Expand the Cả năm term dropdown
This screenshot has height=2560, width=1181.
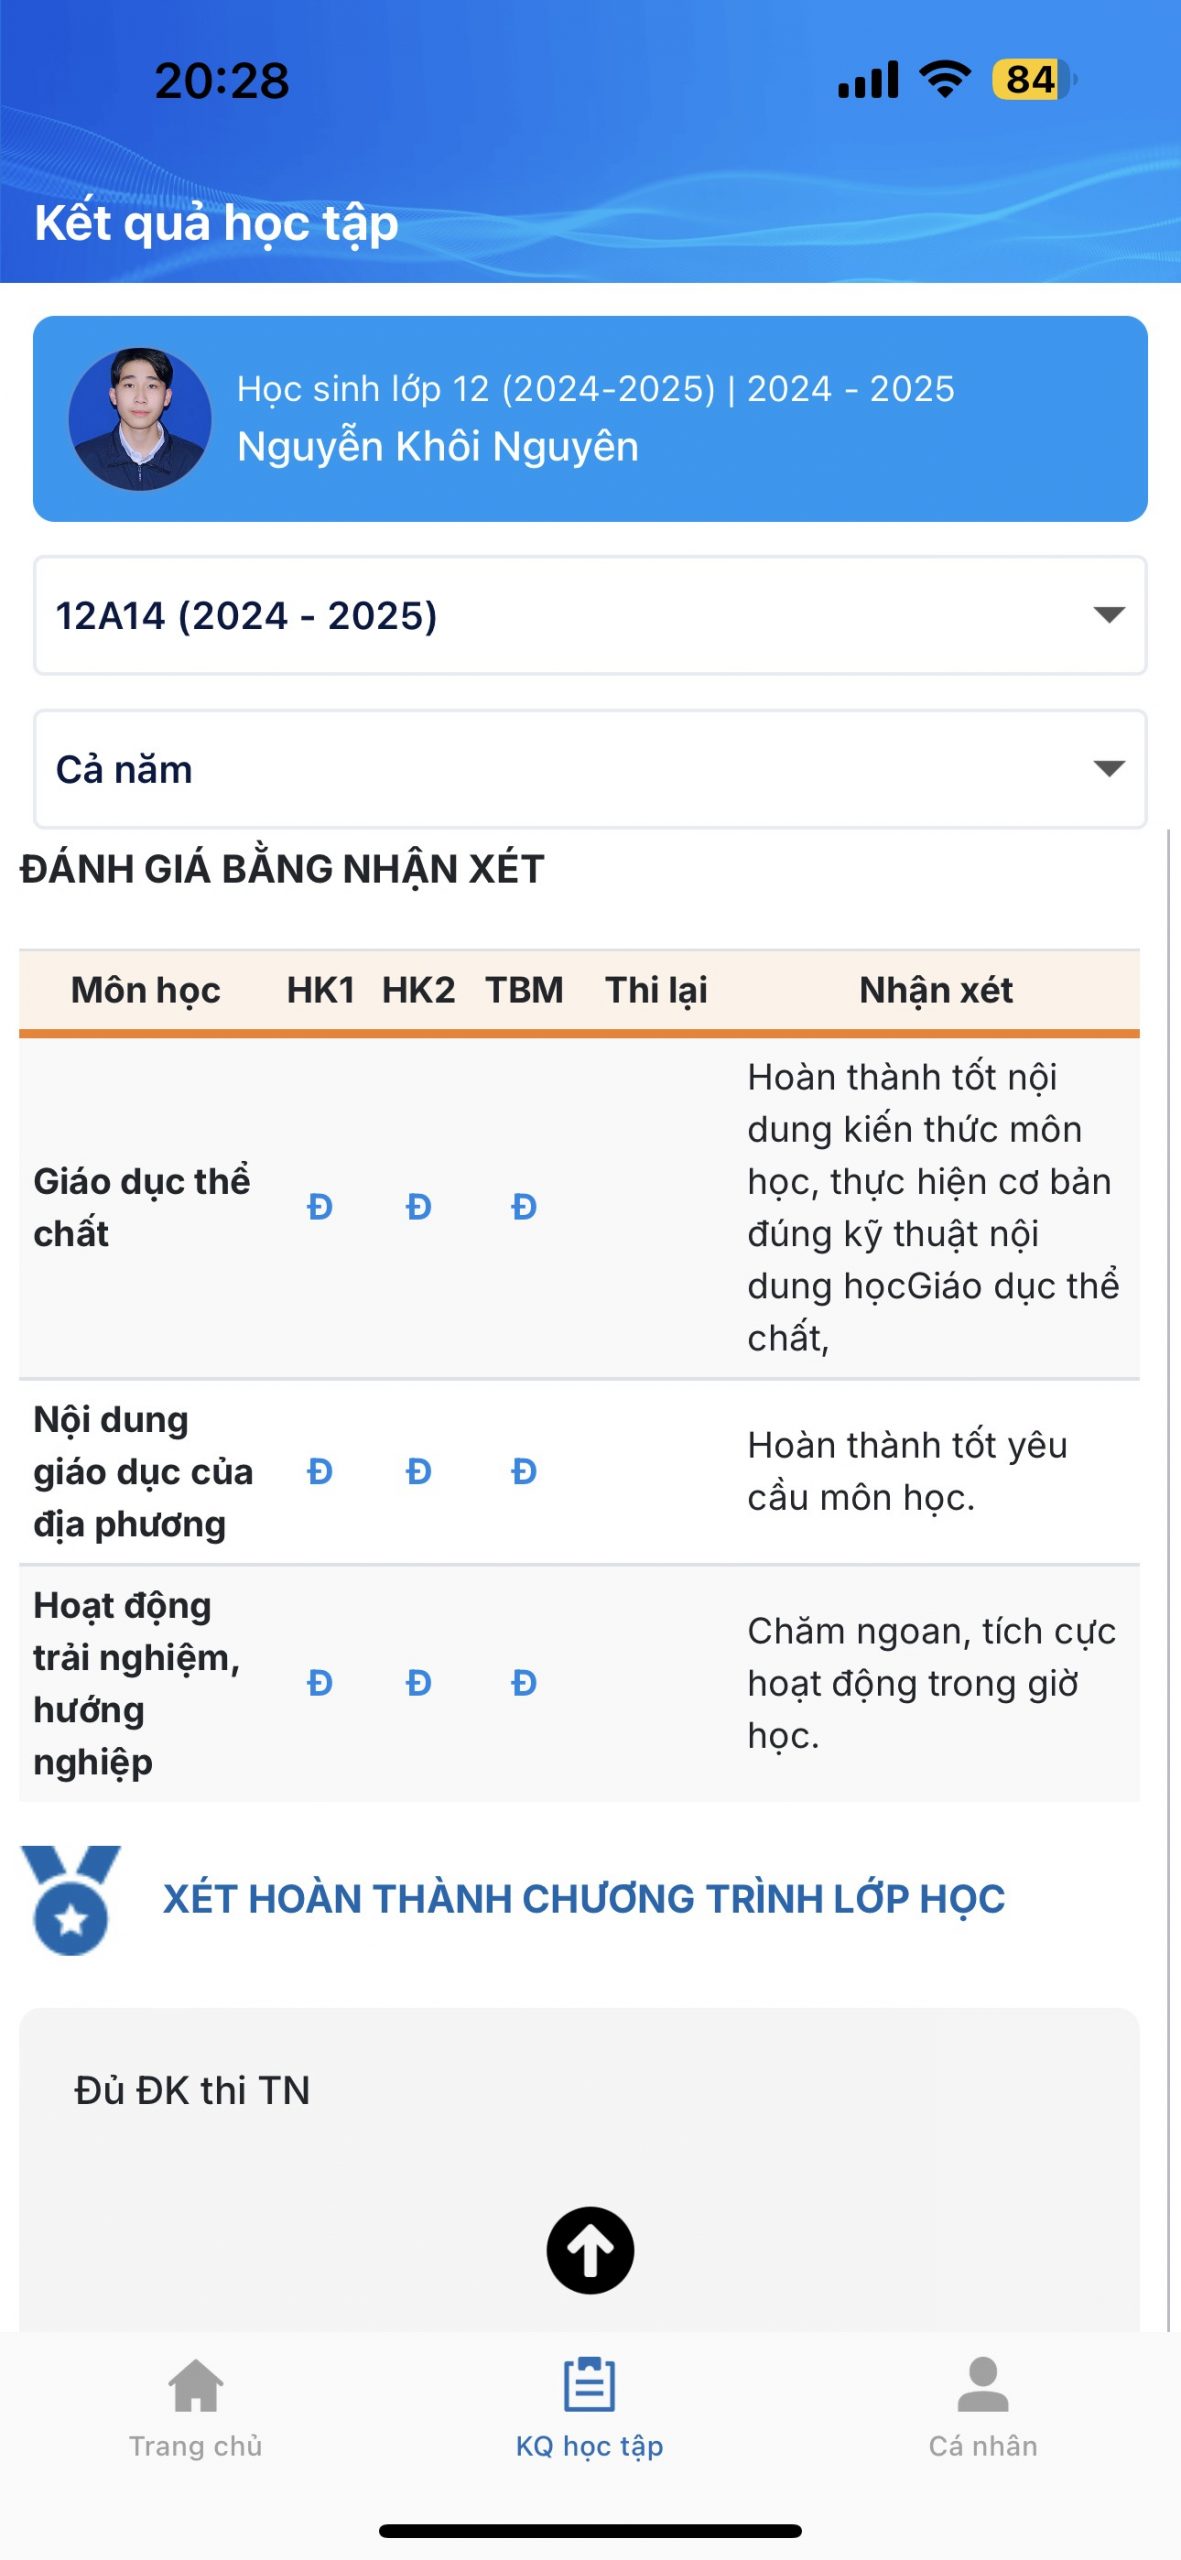coord(590,769)
